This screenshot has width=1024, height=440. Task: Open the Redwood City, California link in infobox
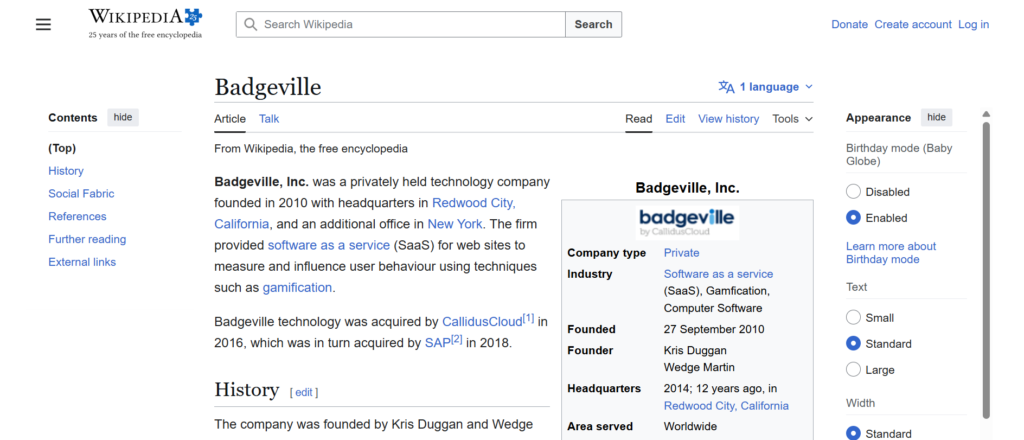click(x=726, y=406)
